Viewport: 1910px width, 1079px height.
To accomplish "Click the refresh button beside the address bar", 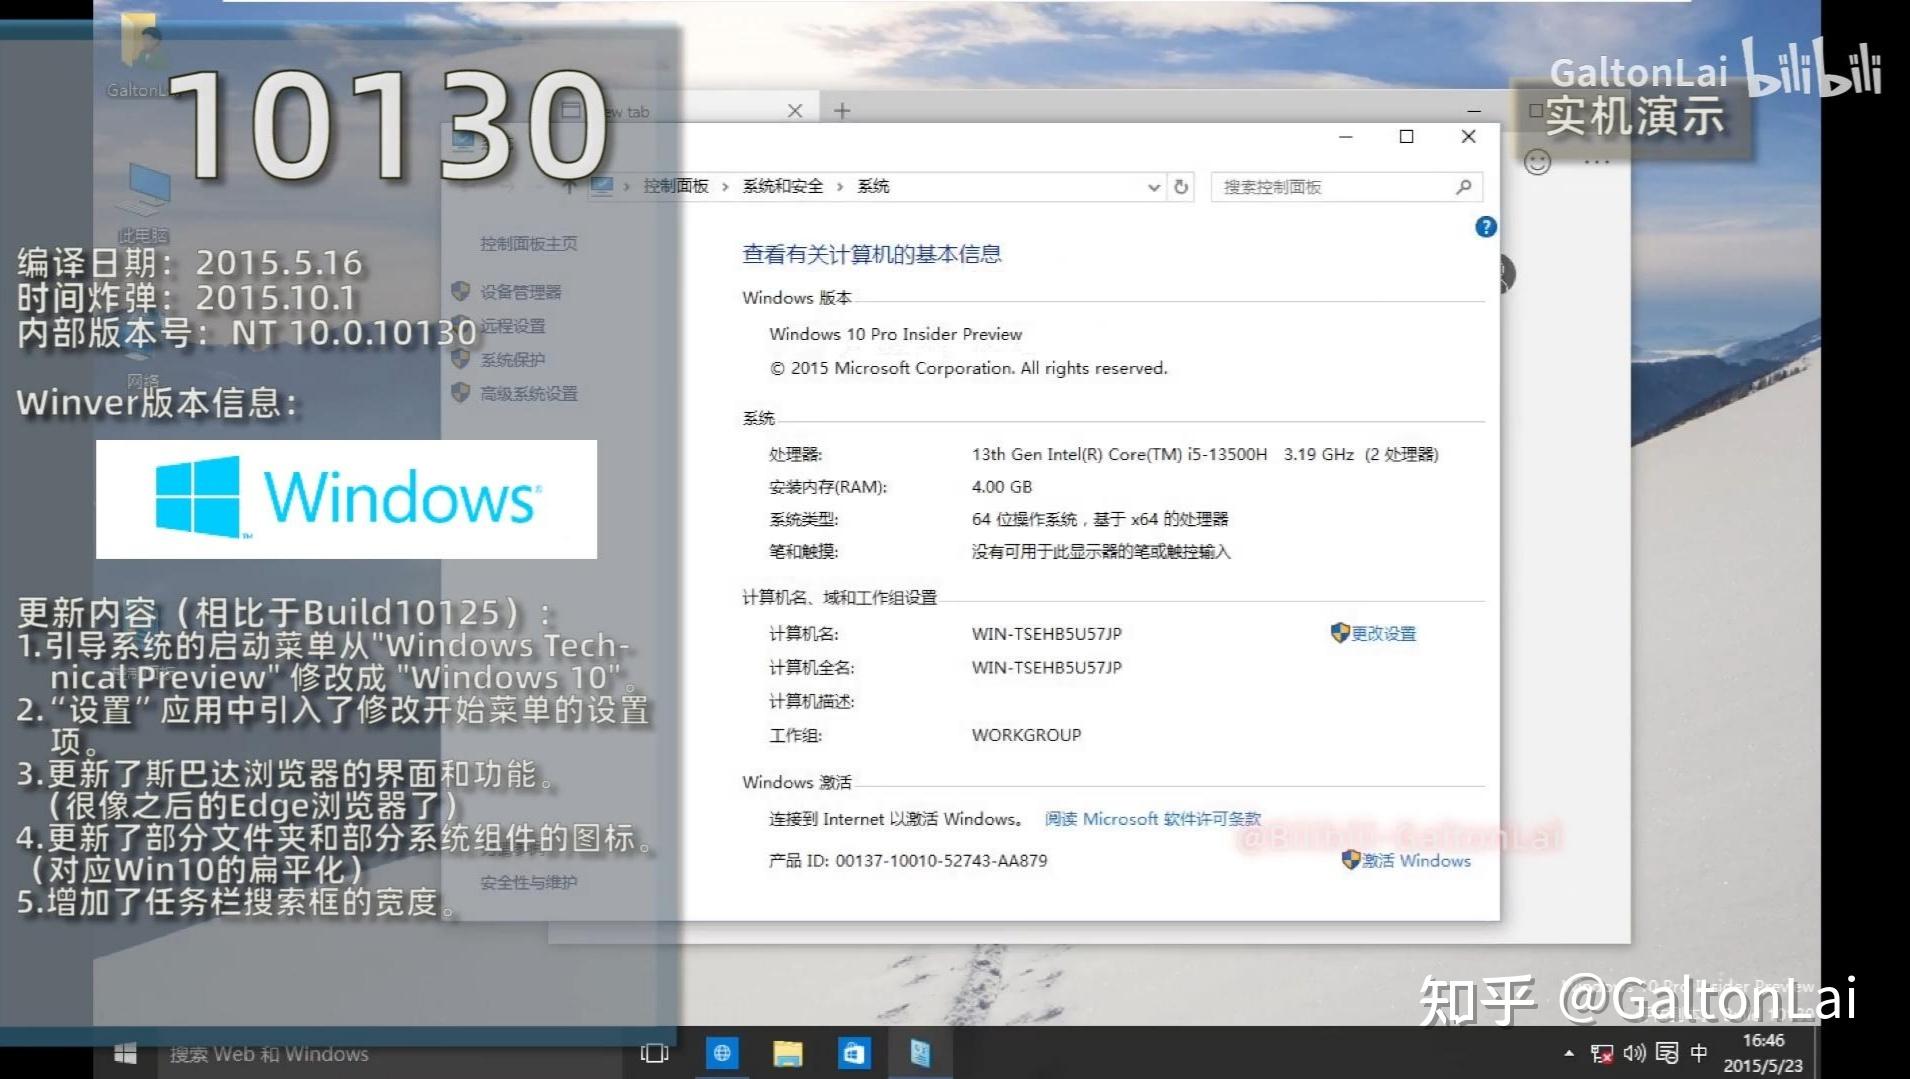I will (1181, 187).
